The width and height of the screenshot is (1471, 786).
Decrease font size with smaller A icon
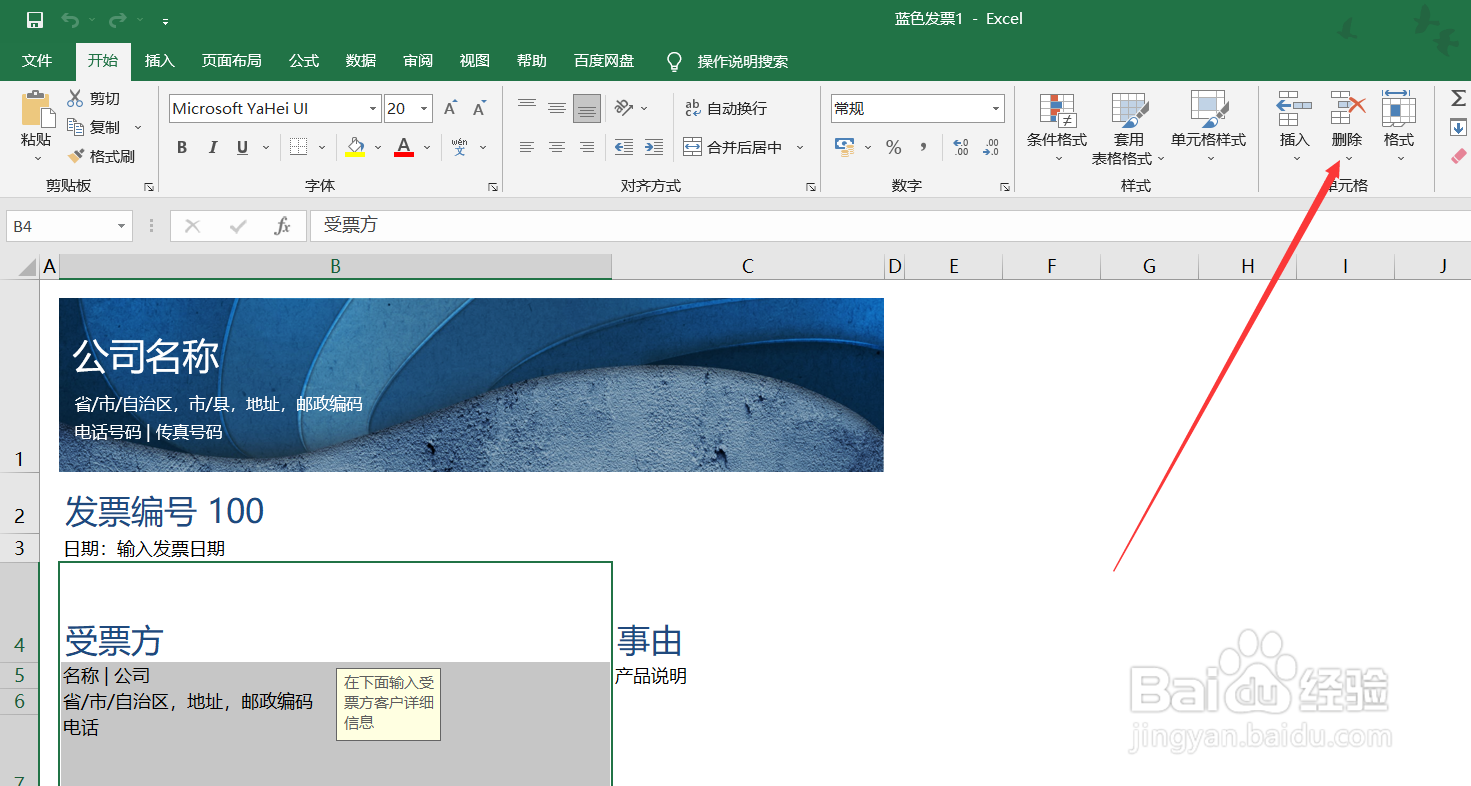pos(480,108)
